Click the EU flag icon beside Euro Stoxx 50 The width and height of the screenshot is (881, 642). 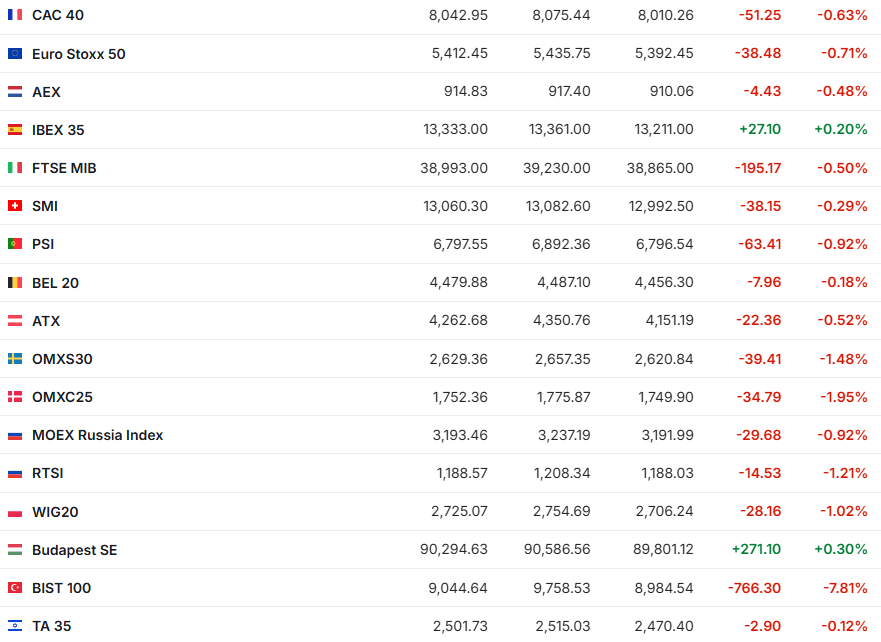click(15, 54)
